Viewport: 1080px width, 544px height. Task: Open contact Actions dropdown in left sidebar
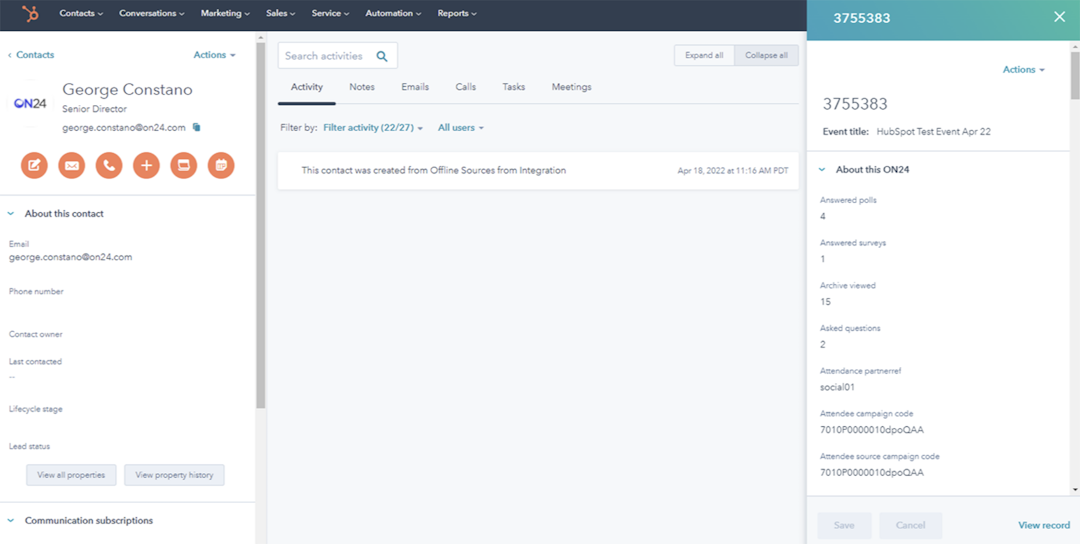(x=214, y=55)
